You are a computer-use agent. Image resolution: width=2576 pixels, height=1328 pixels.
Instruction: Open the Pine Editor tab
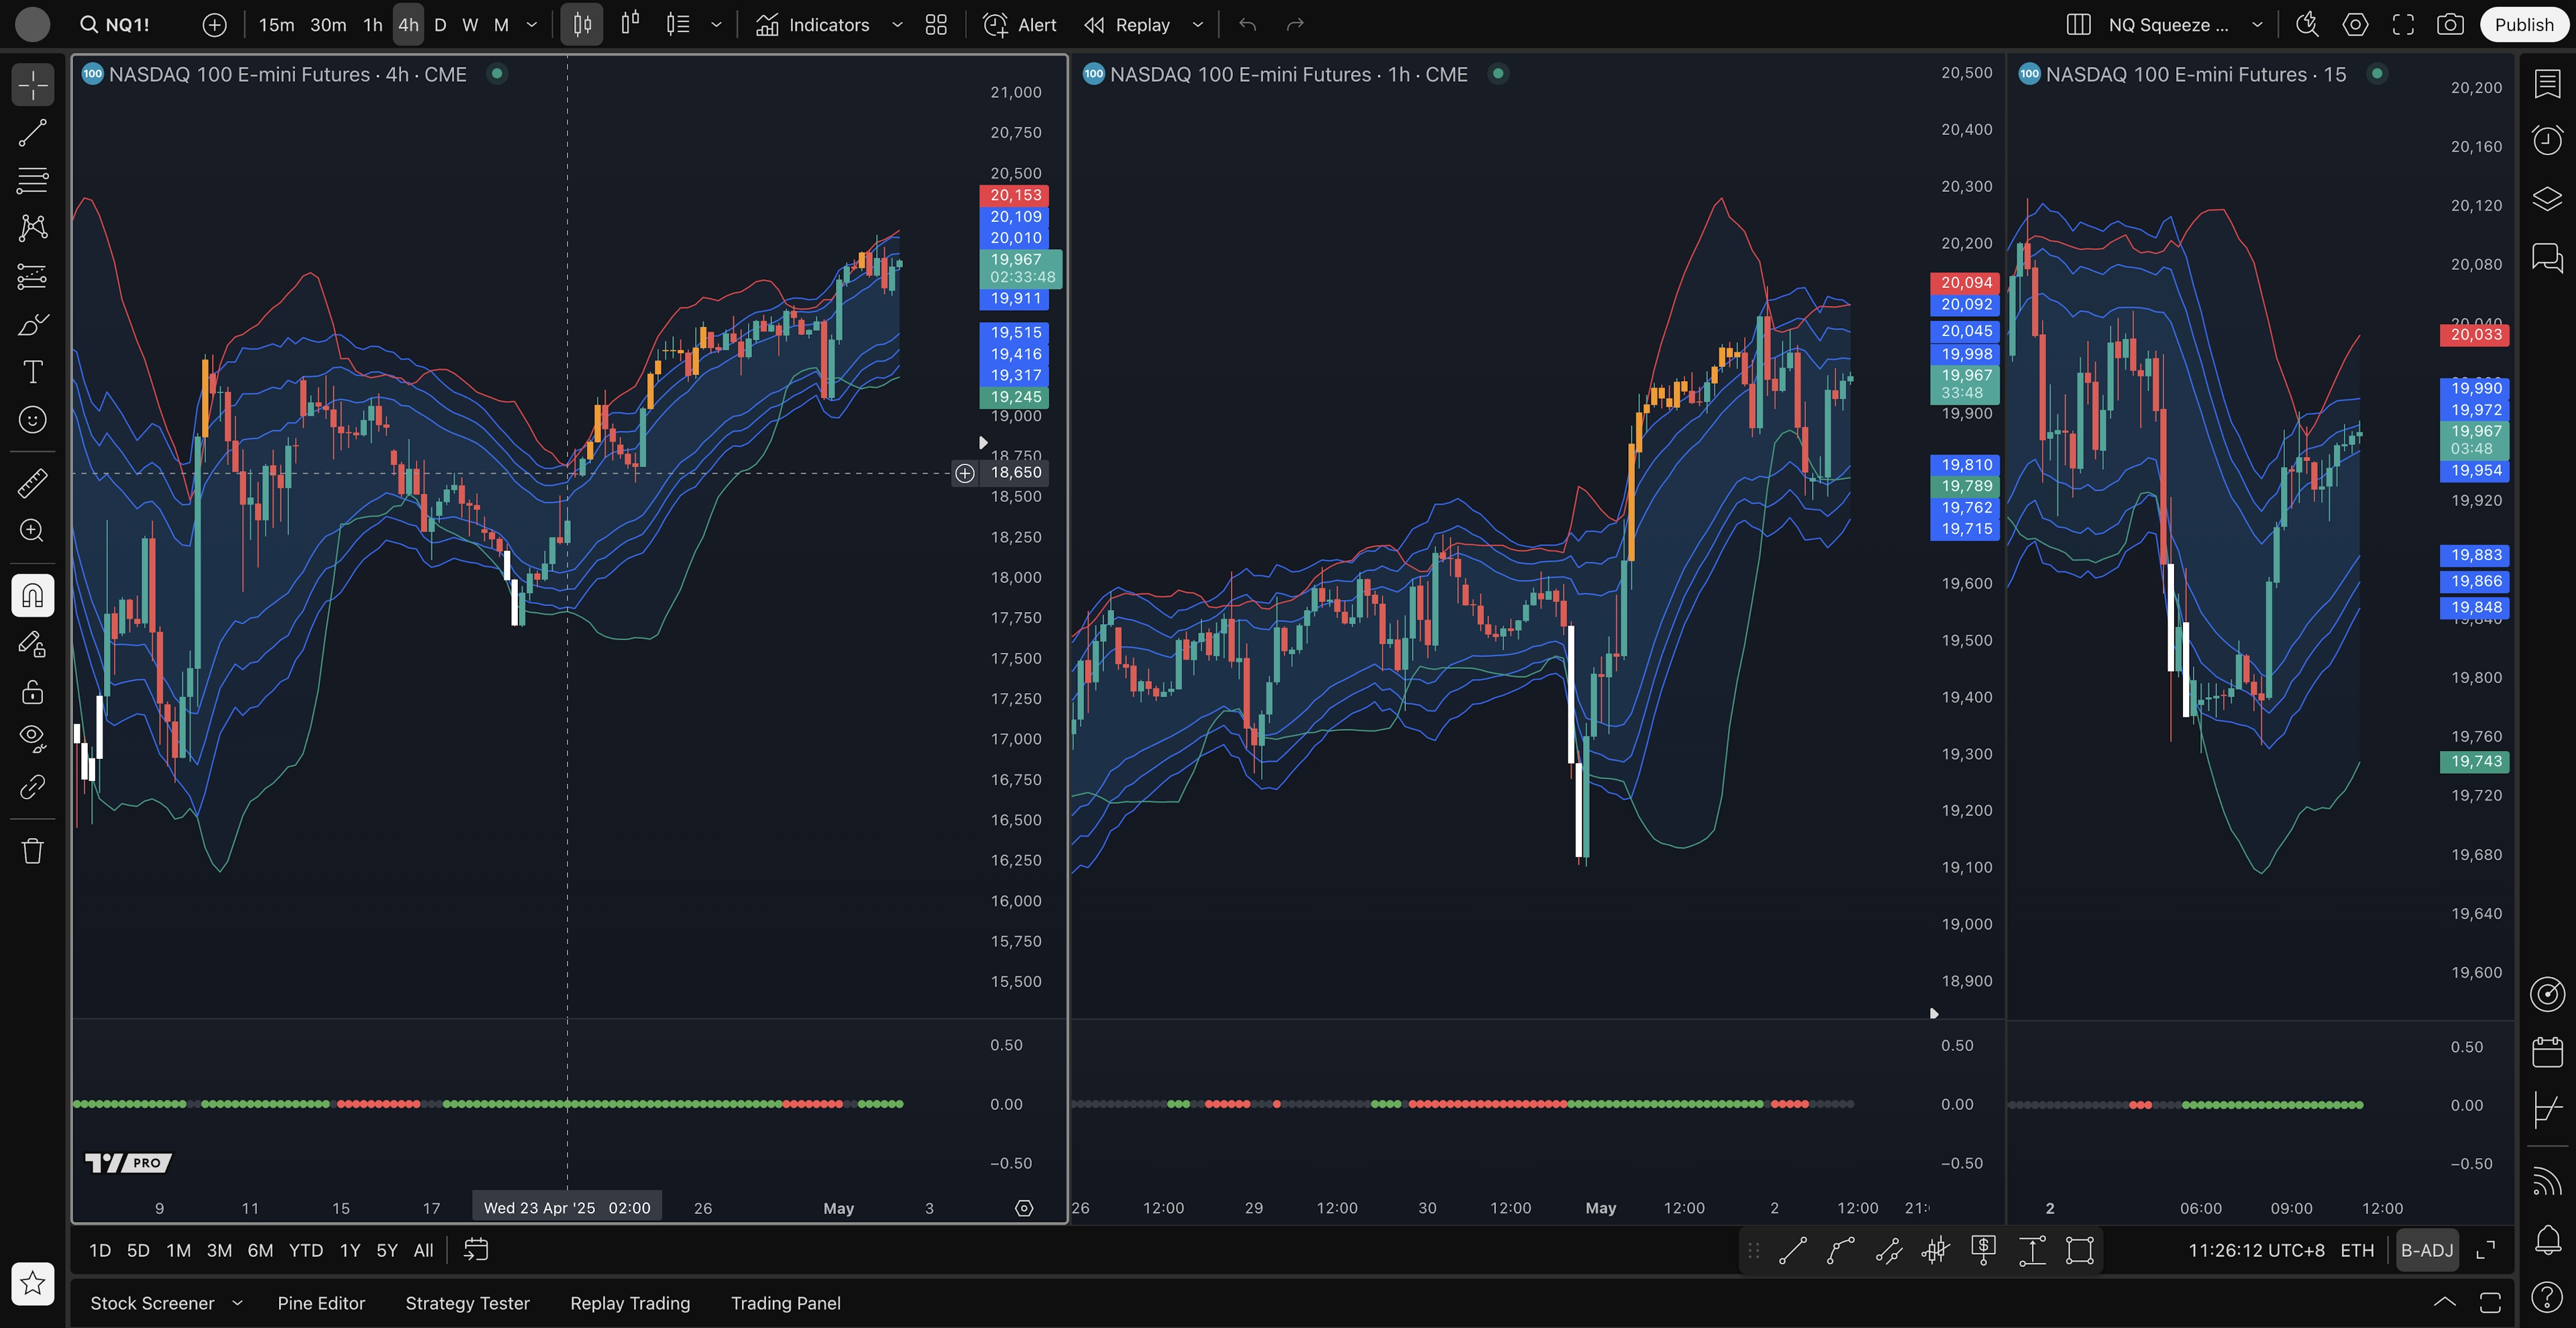[321, 1303]
